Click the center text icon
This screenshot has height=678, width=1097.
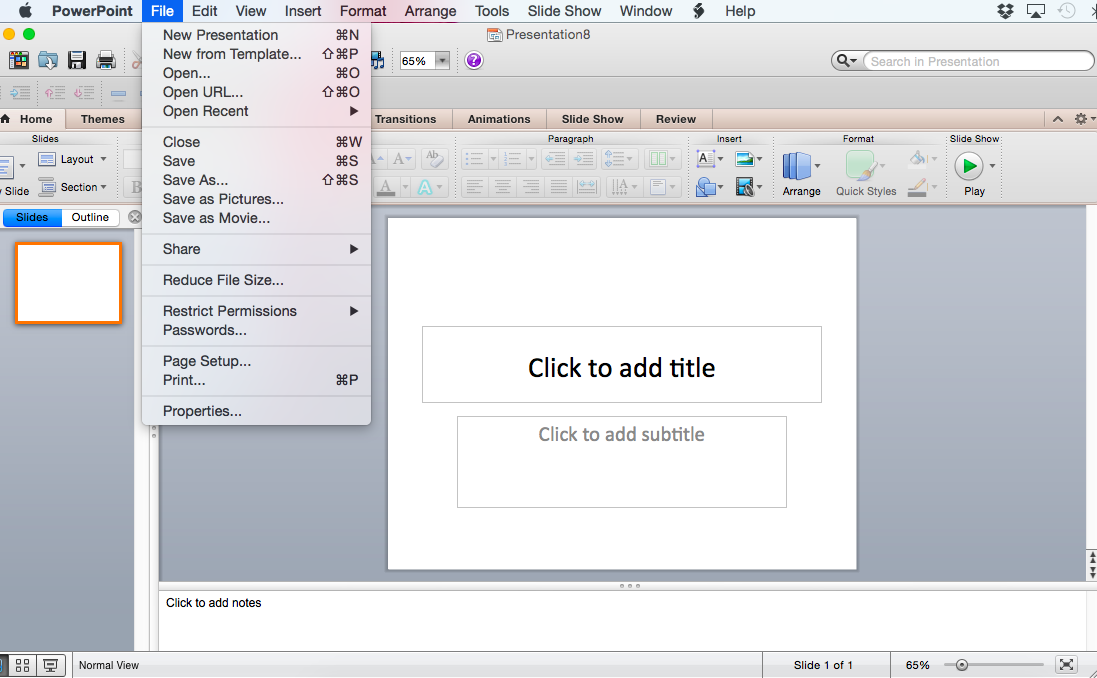tap(503, 187)
